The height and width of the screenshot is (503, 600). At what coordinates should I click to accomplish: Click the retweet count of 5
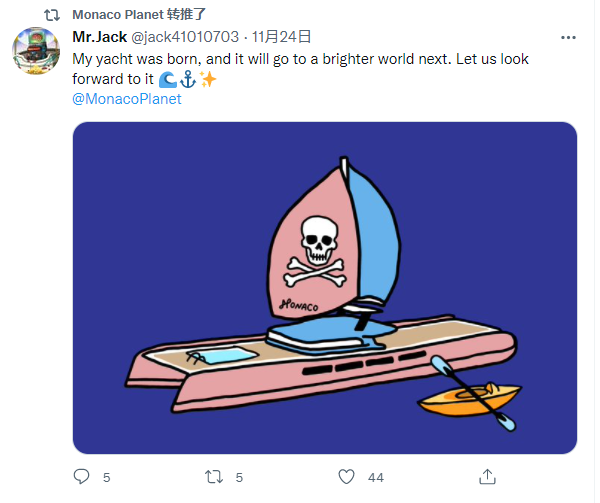239,478
